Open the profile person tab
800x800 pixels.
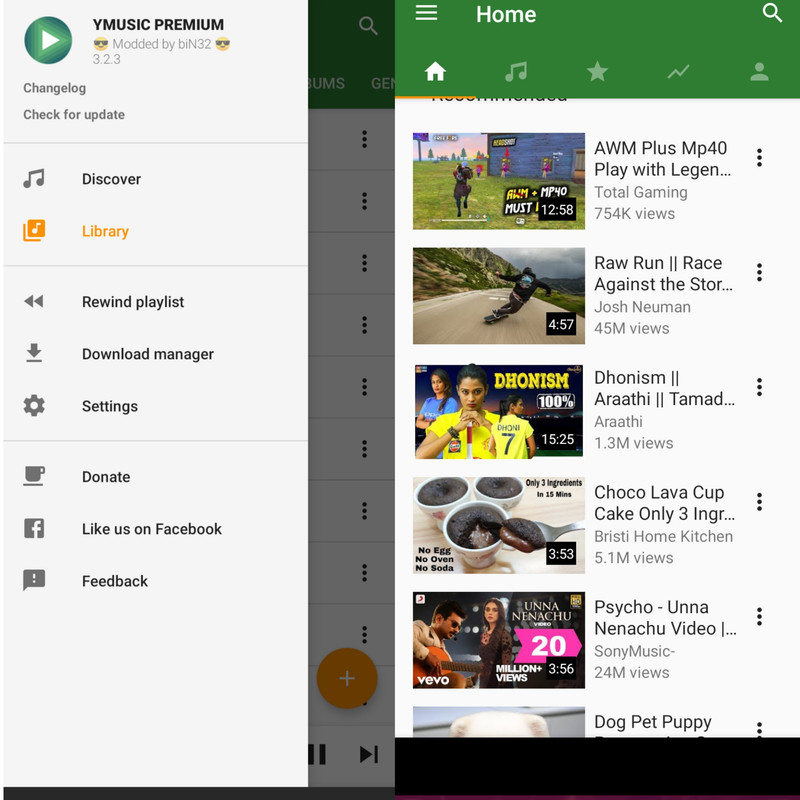(x=759, y=71)
